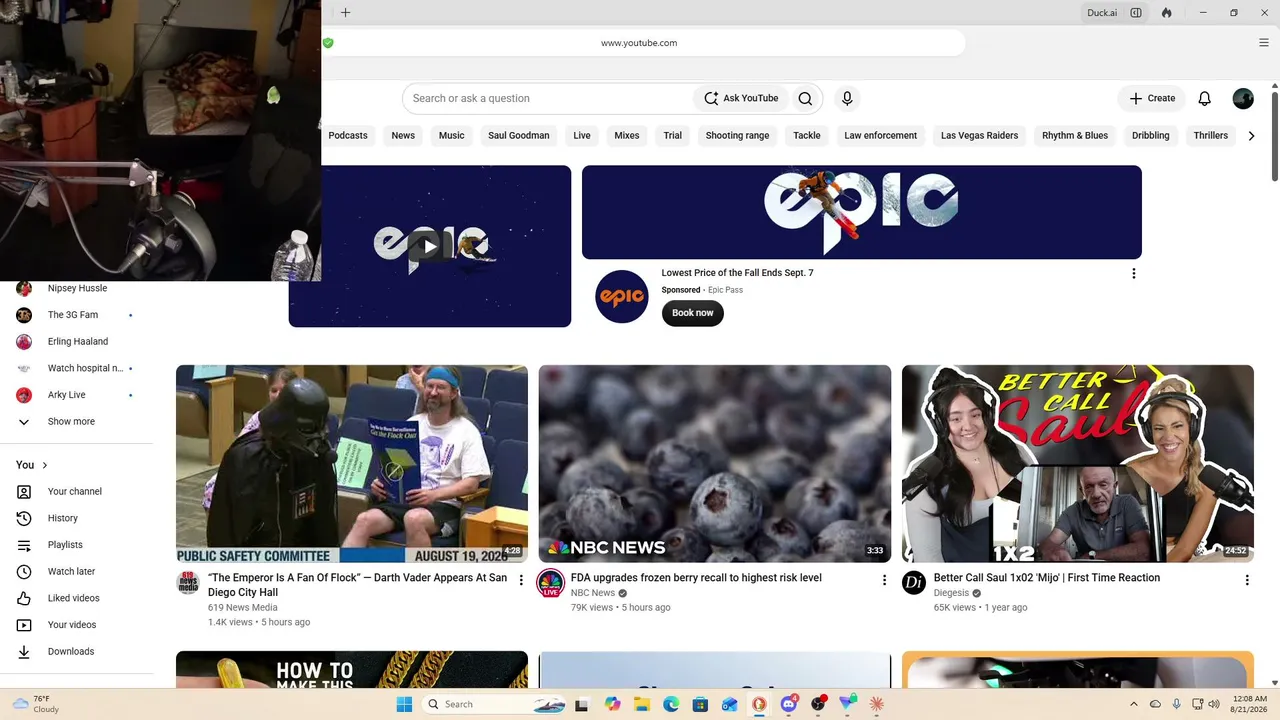Click the green shield privacy icon
Screen dimensions: 1280x720
pos(328,43)
